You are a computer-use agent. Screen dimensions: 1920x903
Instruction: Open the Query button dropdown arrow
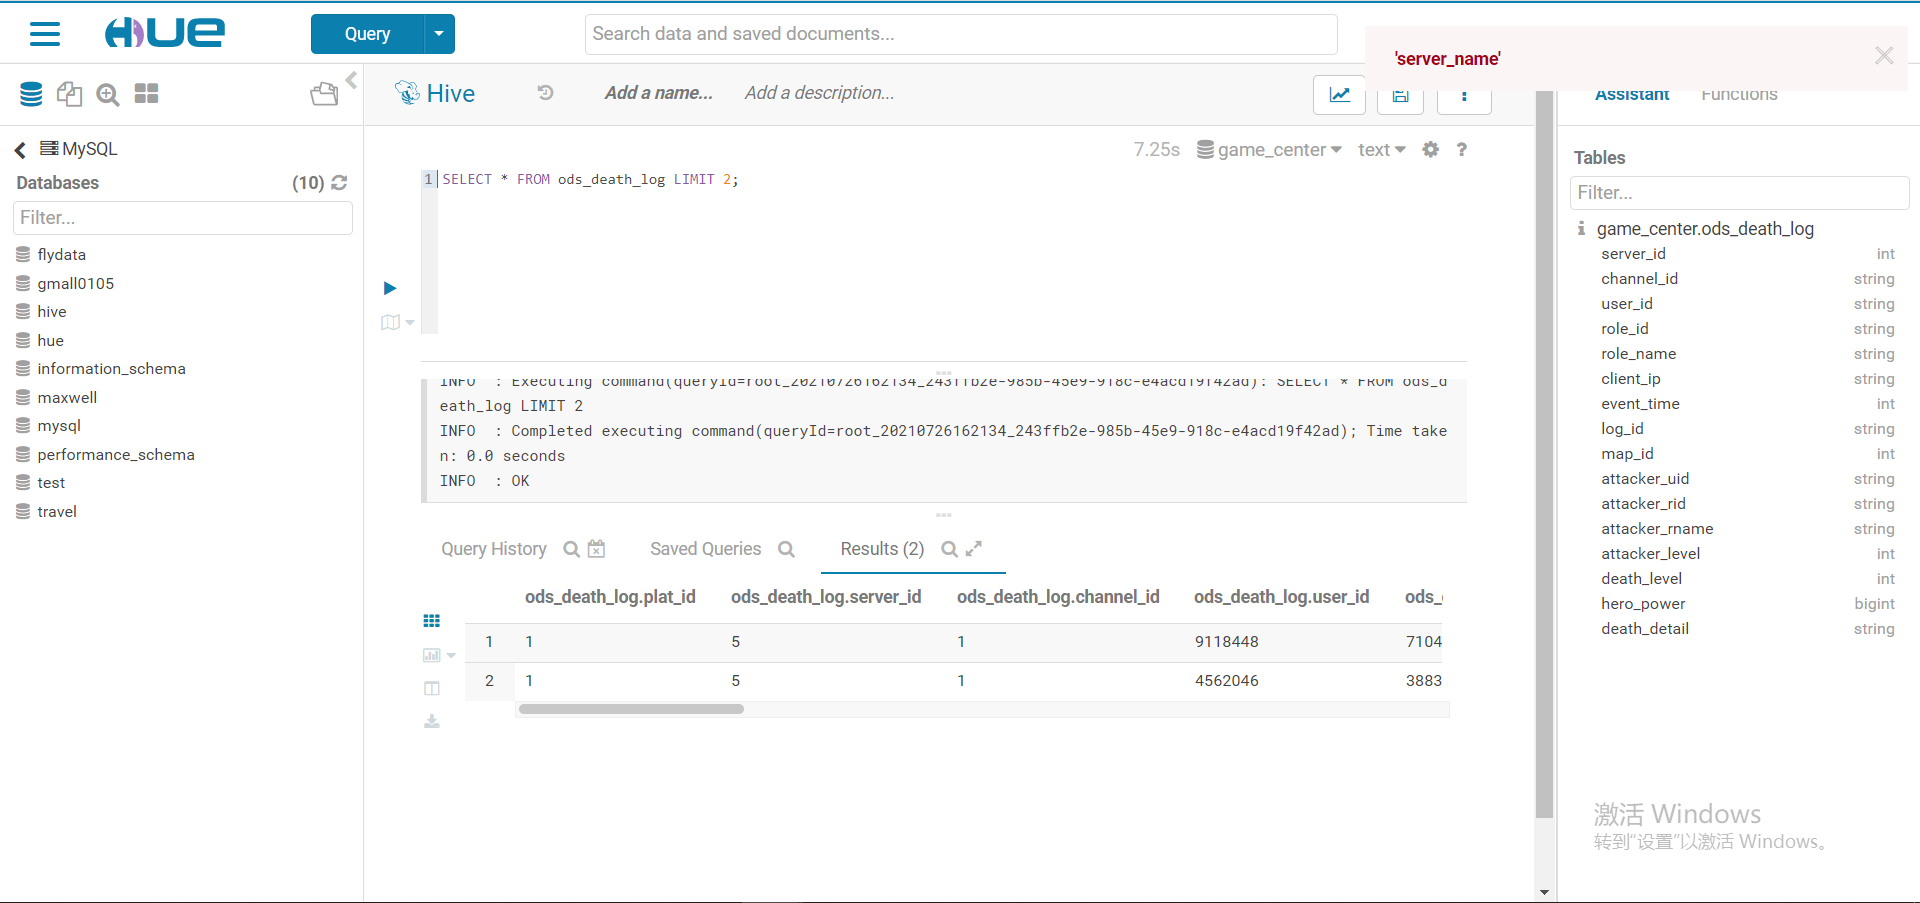tap(440, 34)
